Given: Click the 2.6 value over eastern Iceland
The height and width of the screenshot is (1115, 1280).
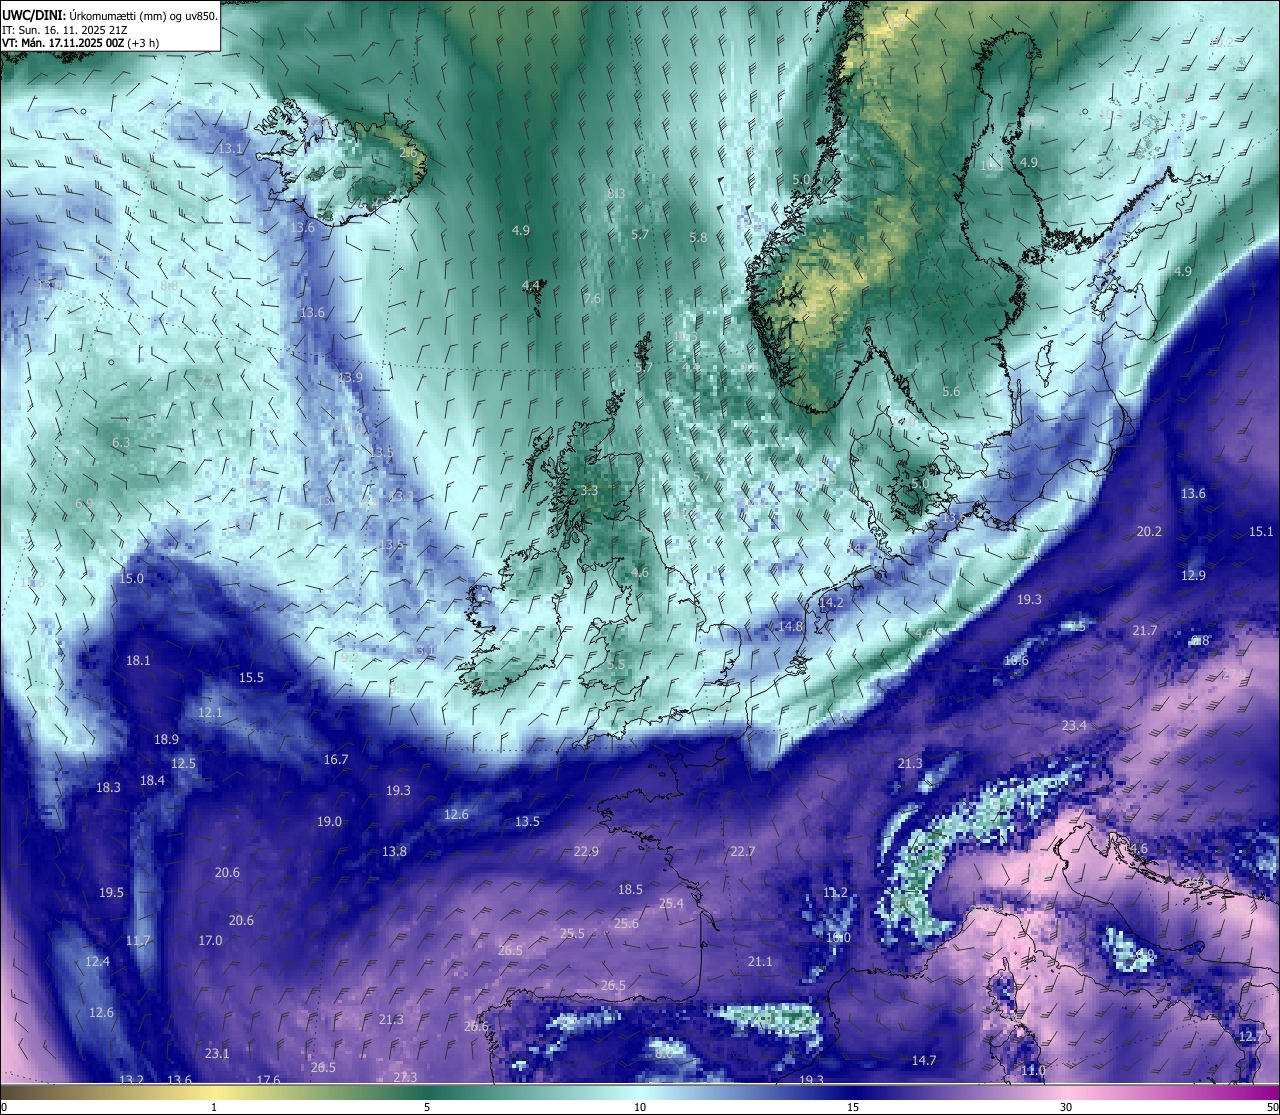Looking at the screenshot, I should click(x=409, y=153).
